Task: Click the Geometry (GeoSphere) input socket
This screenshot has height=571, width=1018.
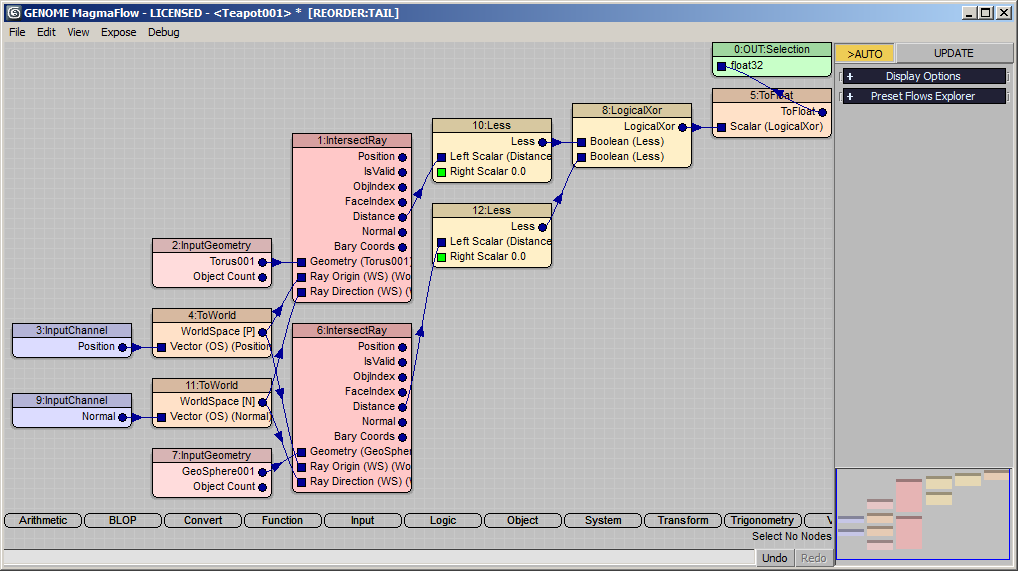Action: pos(301,452)
